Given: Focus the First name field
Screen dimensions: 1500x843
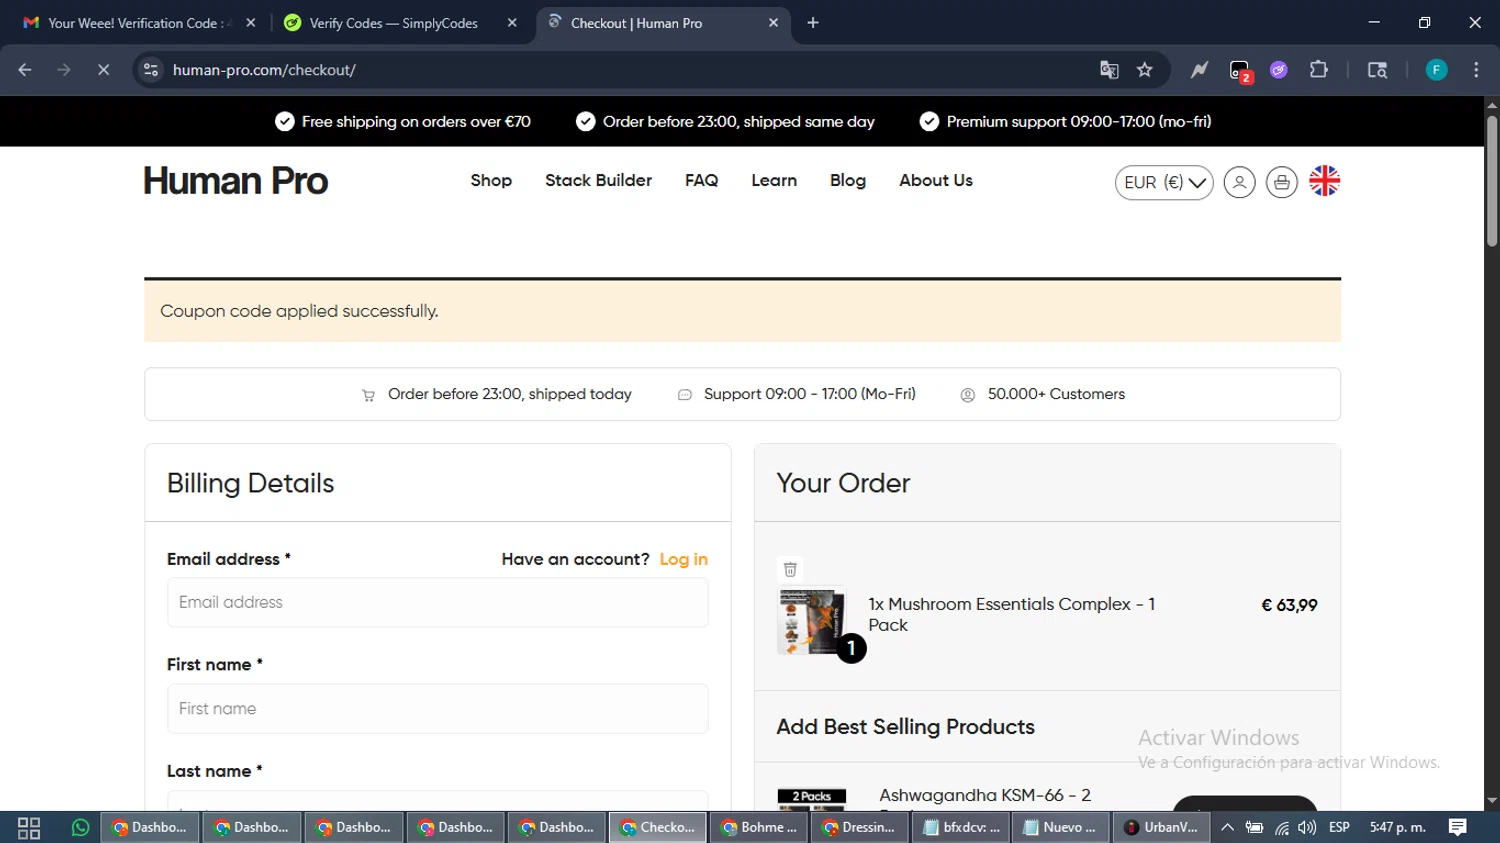Looking at the screenshot, I should pyautogui.click(x=438, y=709).
